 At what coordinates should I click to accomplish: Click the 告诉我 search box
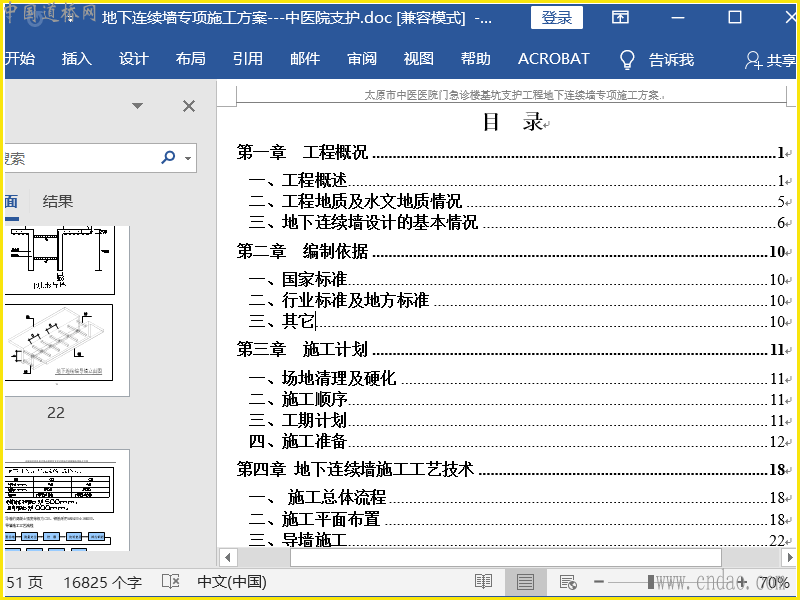point(671,60)
